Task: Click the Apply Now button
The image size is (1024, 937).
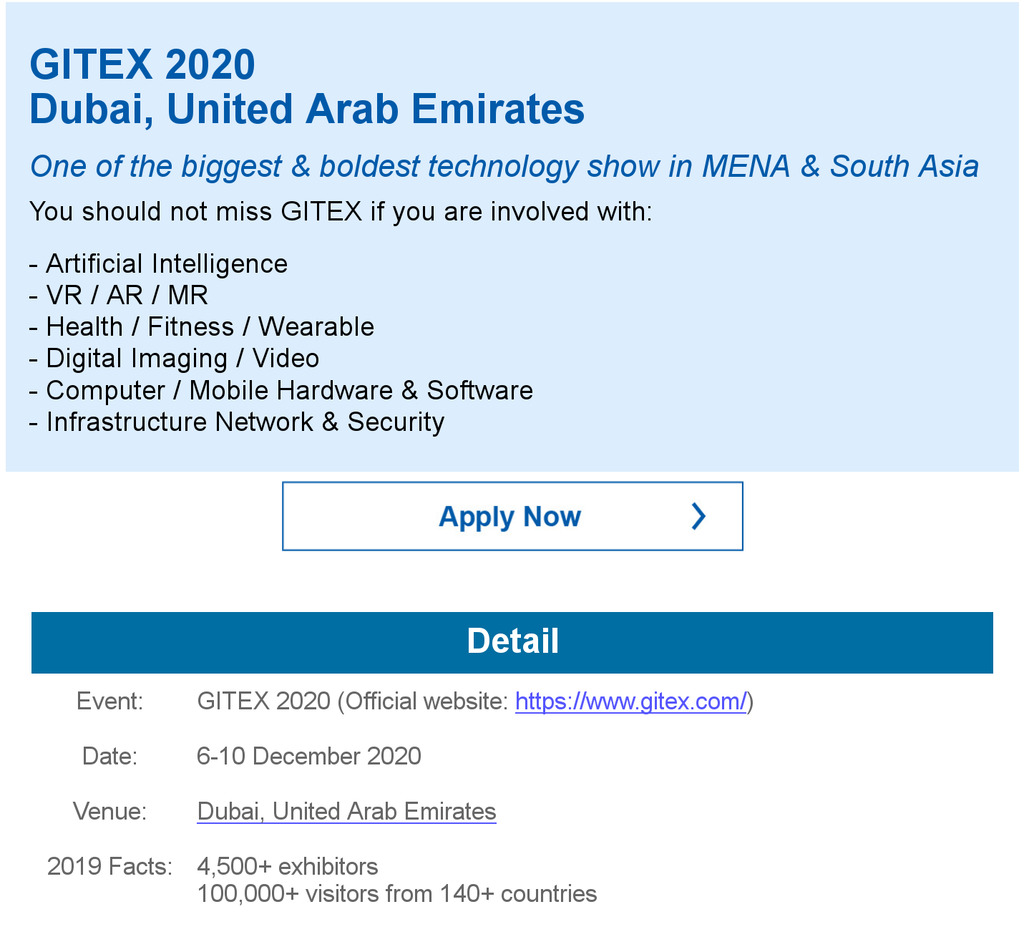Action: tap(511, 516)
